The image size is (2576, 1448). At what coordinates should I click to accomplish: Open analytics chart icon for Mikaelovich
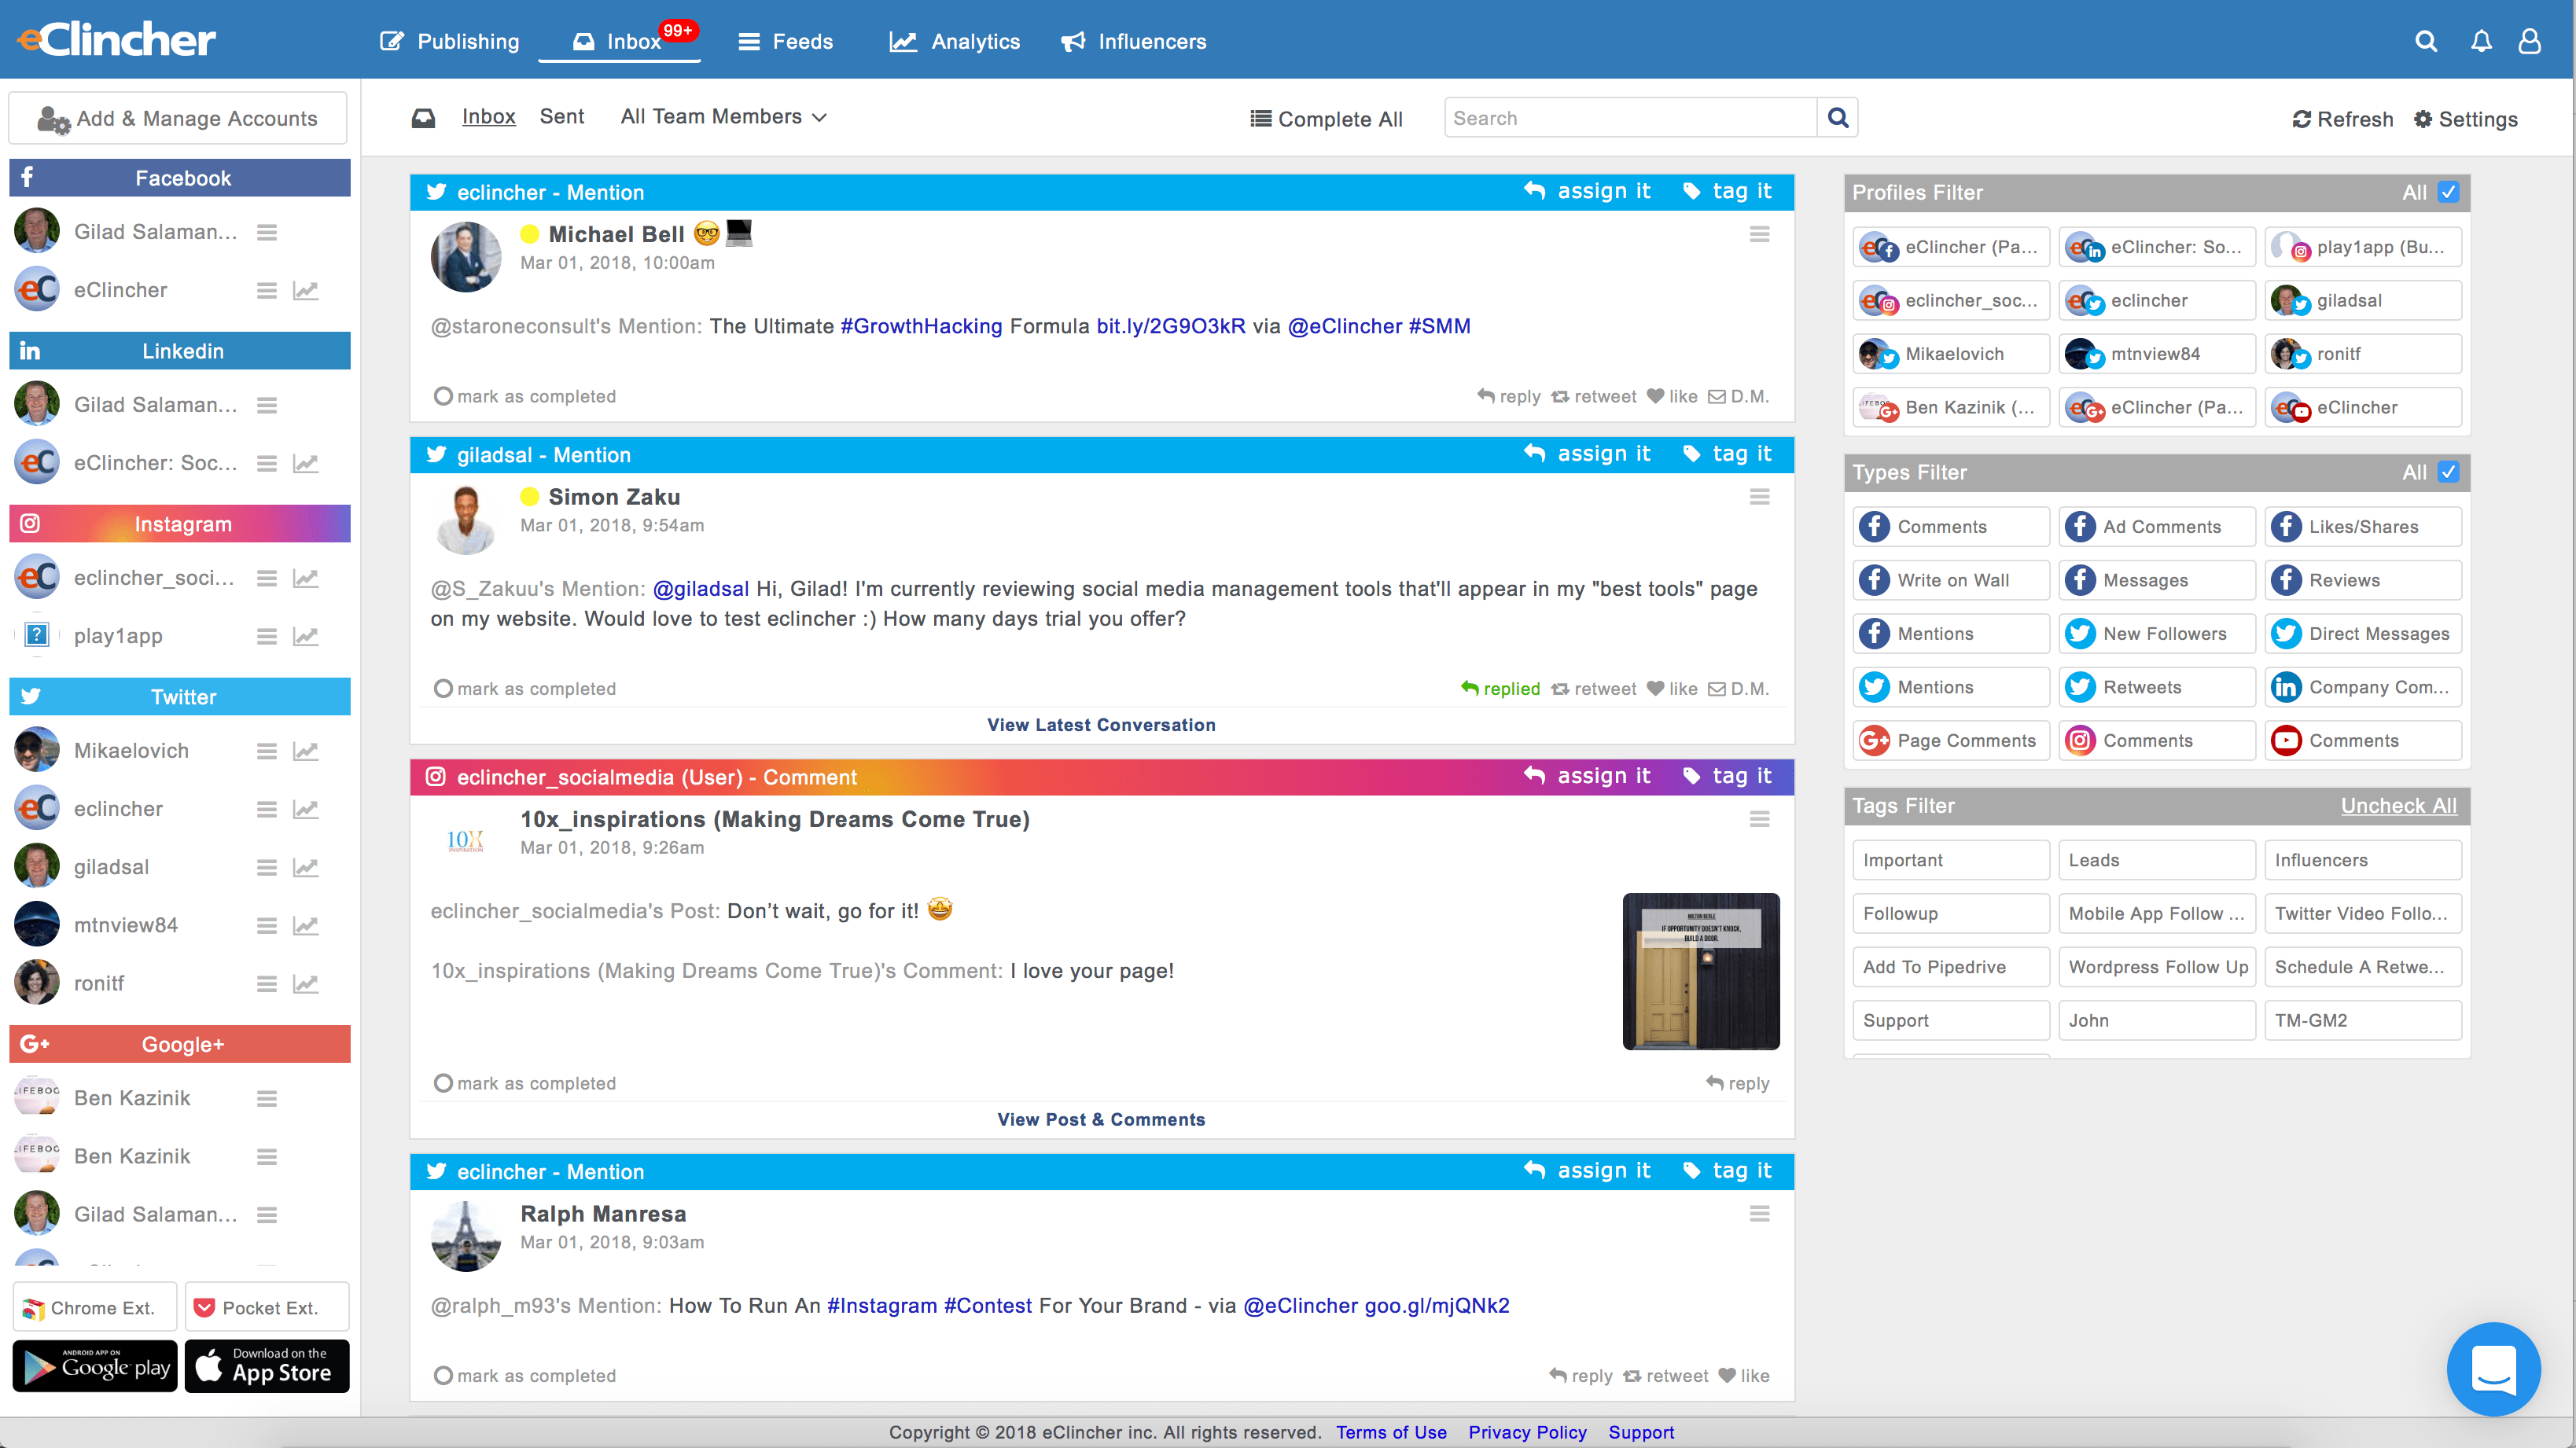pos(305,751)
